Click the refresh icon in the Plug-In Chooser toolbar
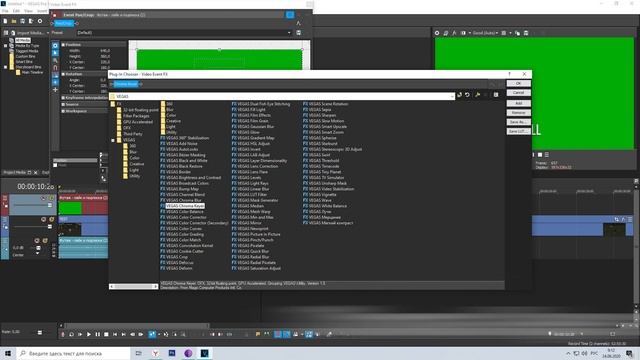Screen dimensions: 640x360 coord(467,95)
